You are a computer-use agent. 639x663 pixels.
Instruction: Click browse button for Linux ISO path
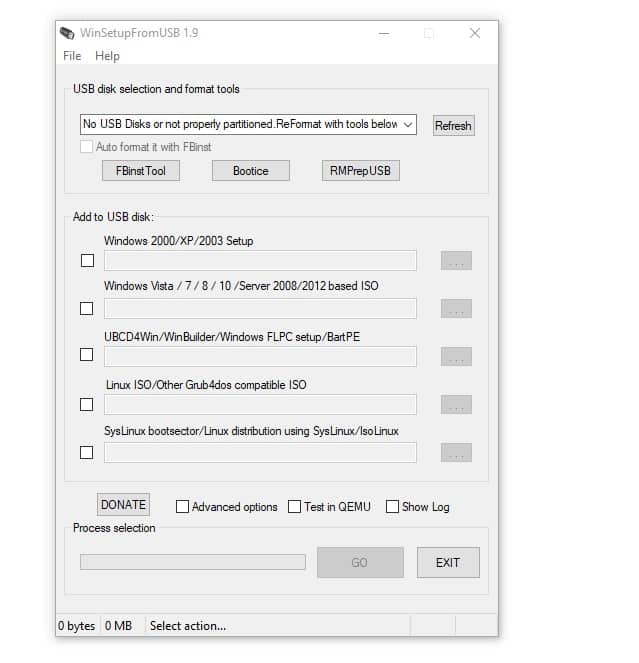[456, 404]
